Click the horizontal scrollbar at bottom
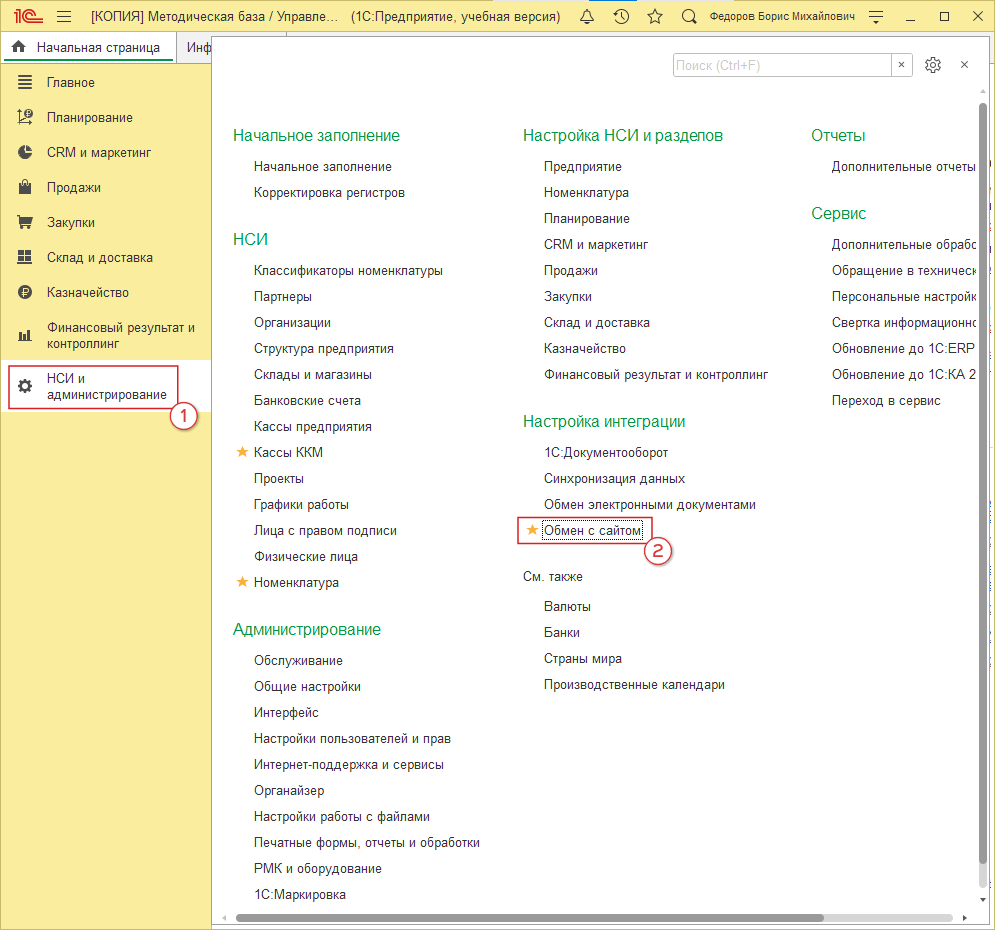 528,917
